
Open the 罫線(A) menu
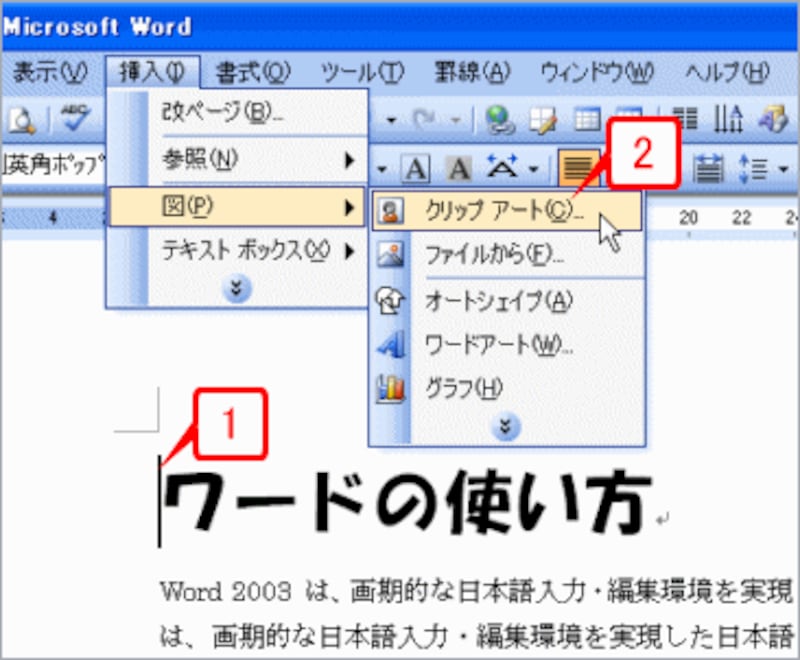[x=472, y=72]
